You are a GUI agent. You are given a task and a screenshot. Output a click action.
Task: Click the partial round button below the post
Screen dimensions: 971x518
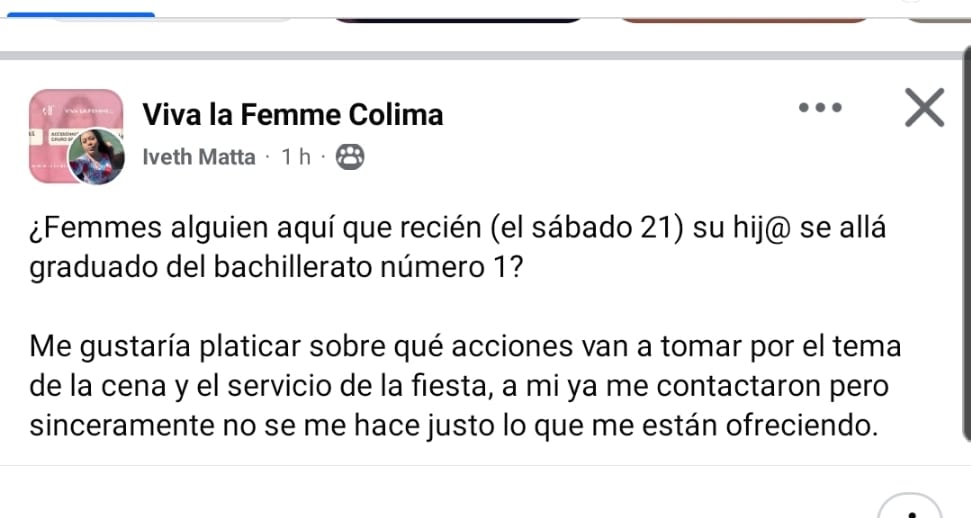[x=909, y=507]
